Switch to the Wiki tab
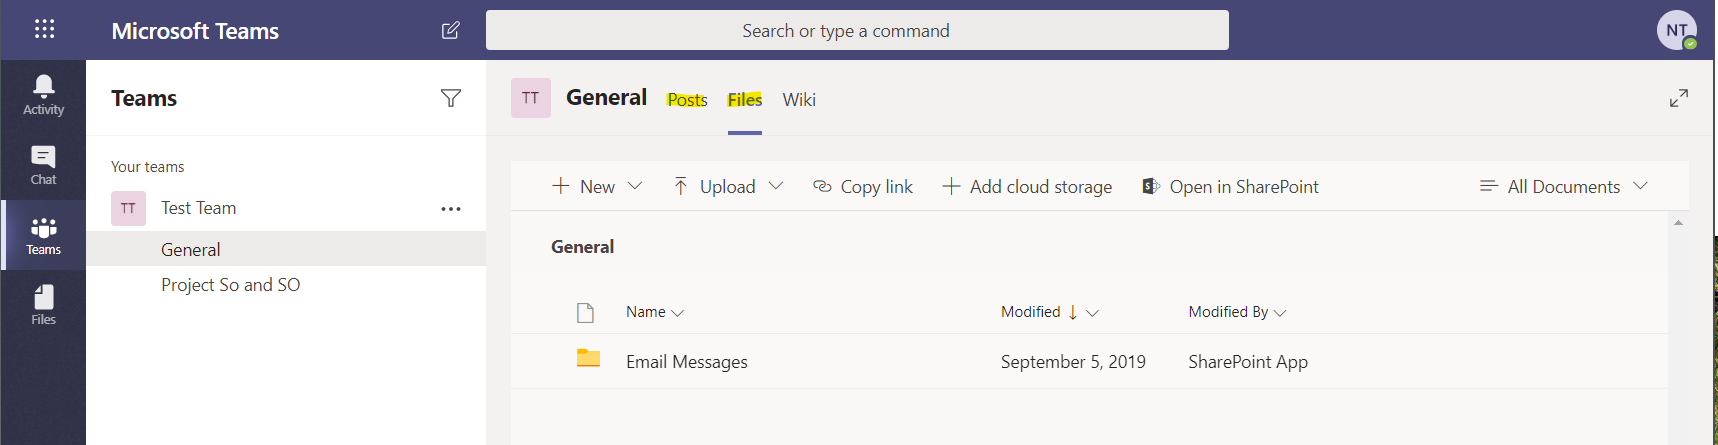The image size is (1718, 445). (x=799, y=99)
